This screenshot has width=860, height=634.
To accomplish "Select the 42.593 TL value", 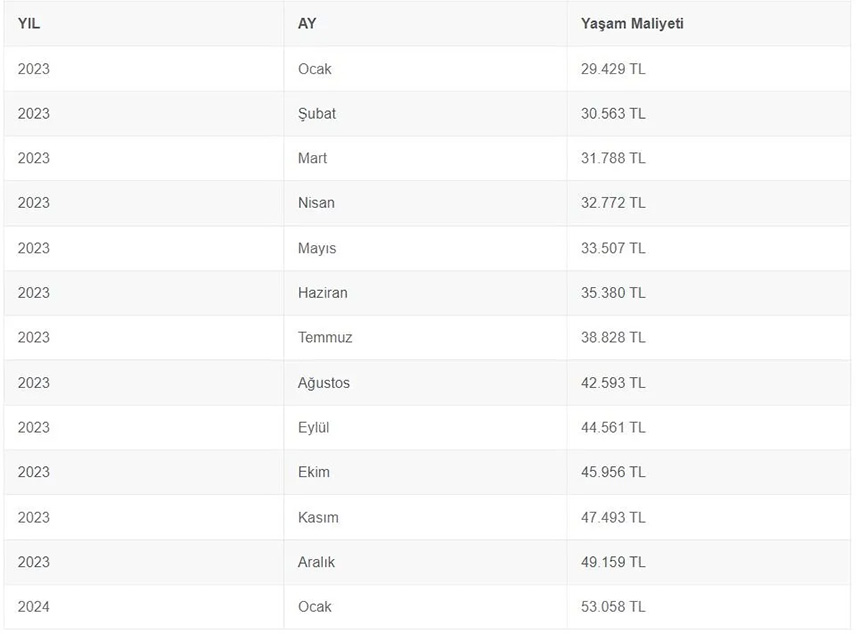I will (x=613, y=383).
